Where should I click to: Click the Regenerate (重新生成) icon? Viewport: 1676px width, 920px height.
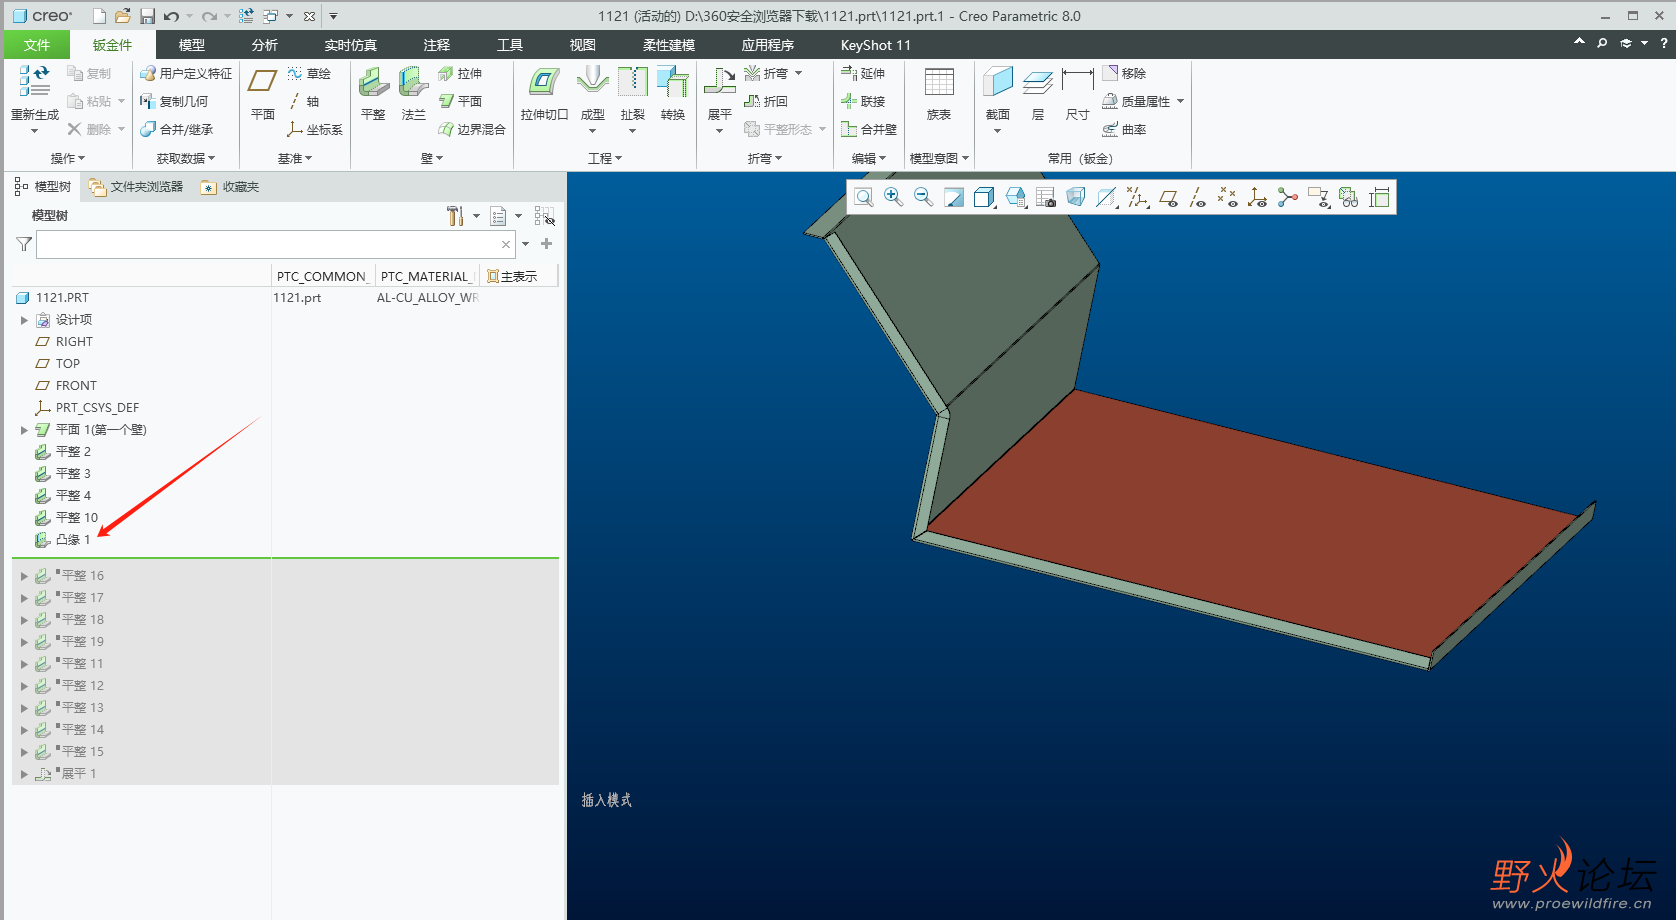click(x=34, y=82)
